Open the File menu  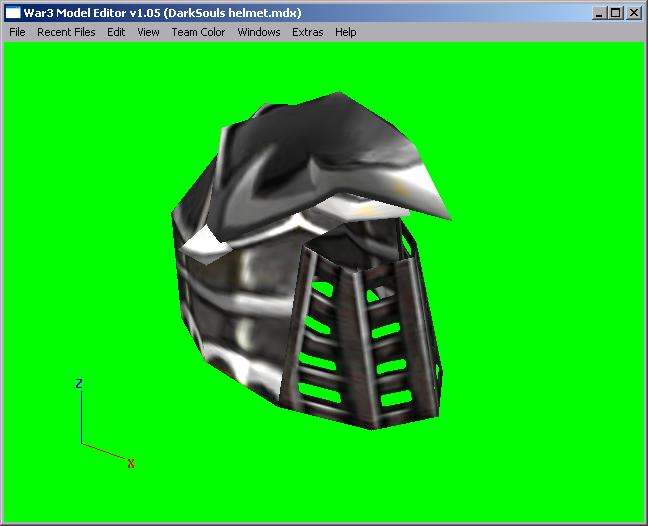coord(17,32)
